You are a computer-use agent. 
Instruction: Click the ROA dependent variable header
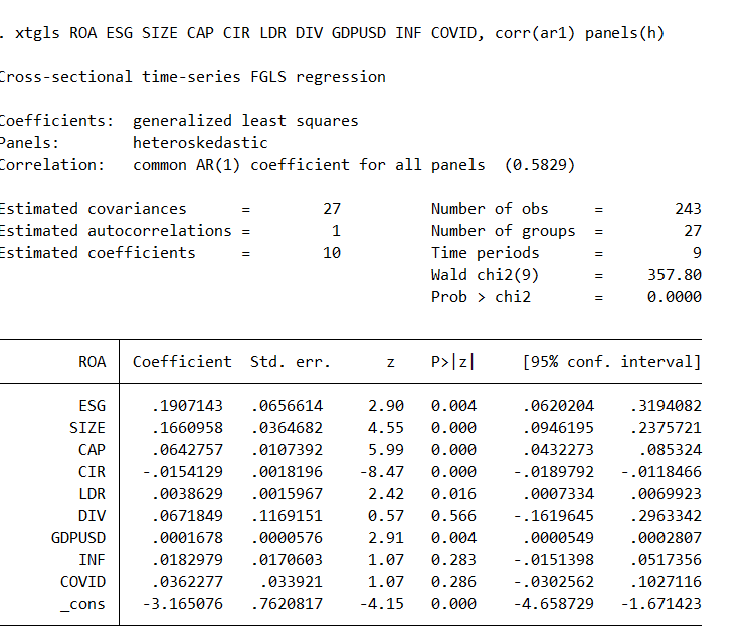pos(91,361)
